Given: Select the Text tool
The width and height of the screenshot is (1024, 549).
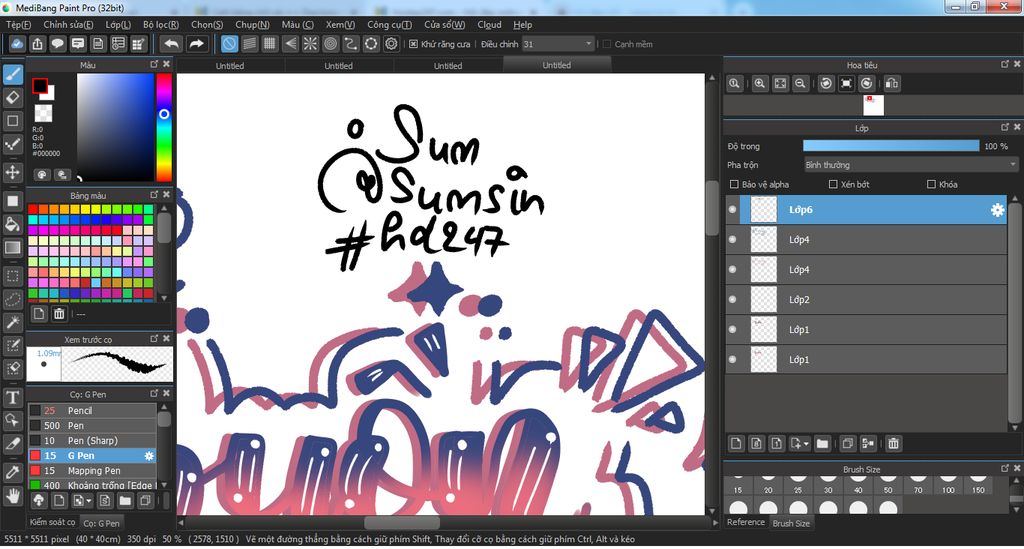Looking at the screenshot, I should coord(12,398).
